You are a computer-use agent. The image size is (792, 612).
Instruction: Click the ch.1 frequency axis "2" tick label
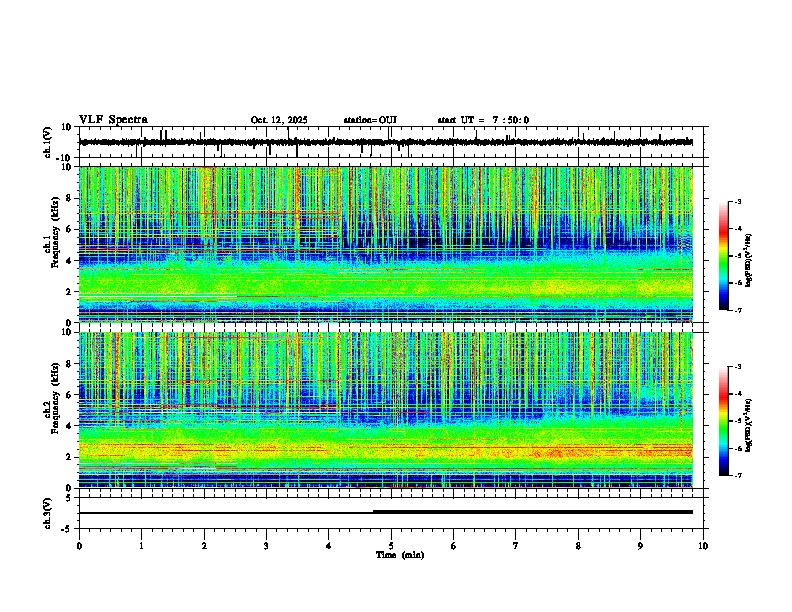tap(70, 292)
